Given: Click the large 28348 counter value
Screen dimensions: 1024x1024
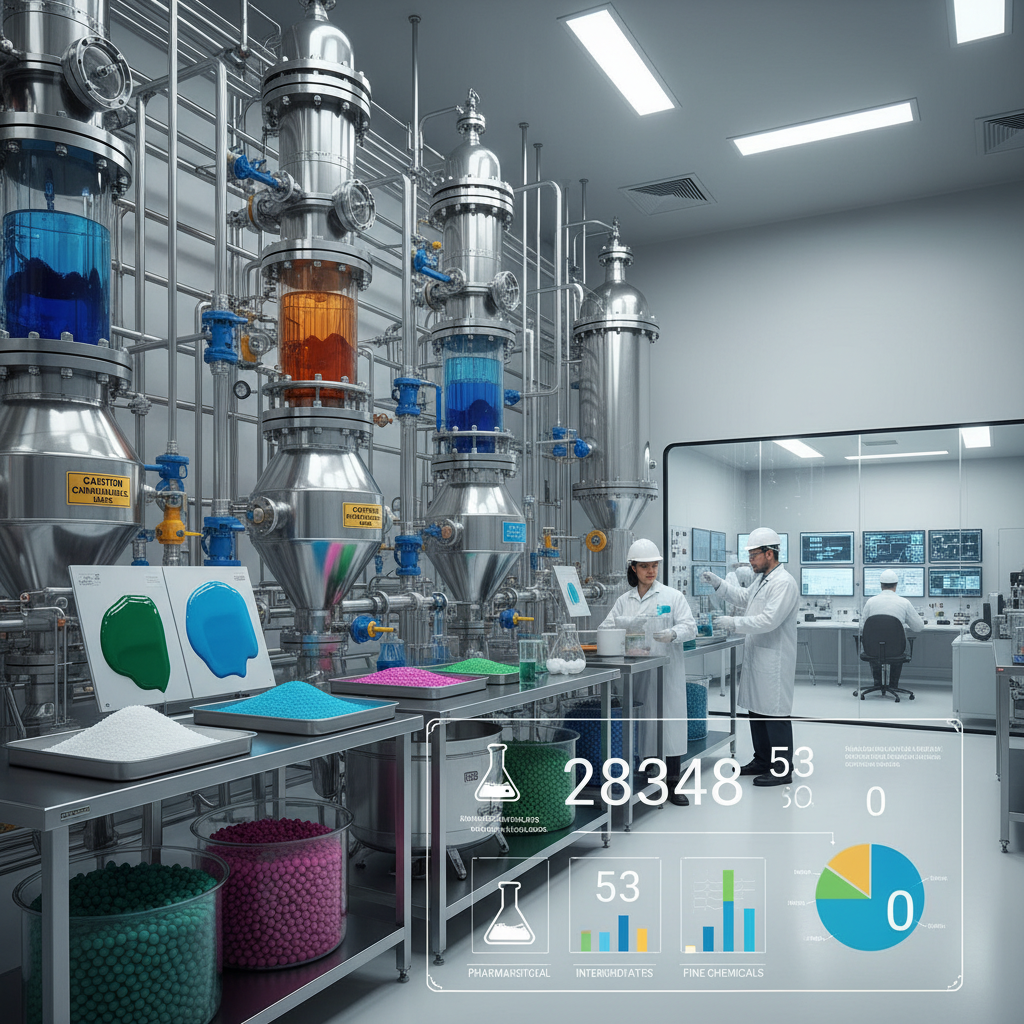Looking at the screenshot, I should coord(653,782).
